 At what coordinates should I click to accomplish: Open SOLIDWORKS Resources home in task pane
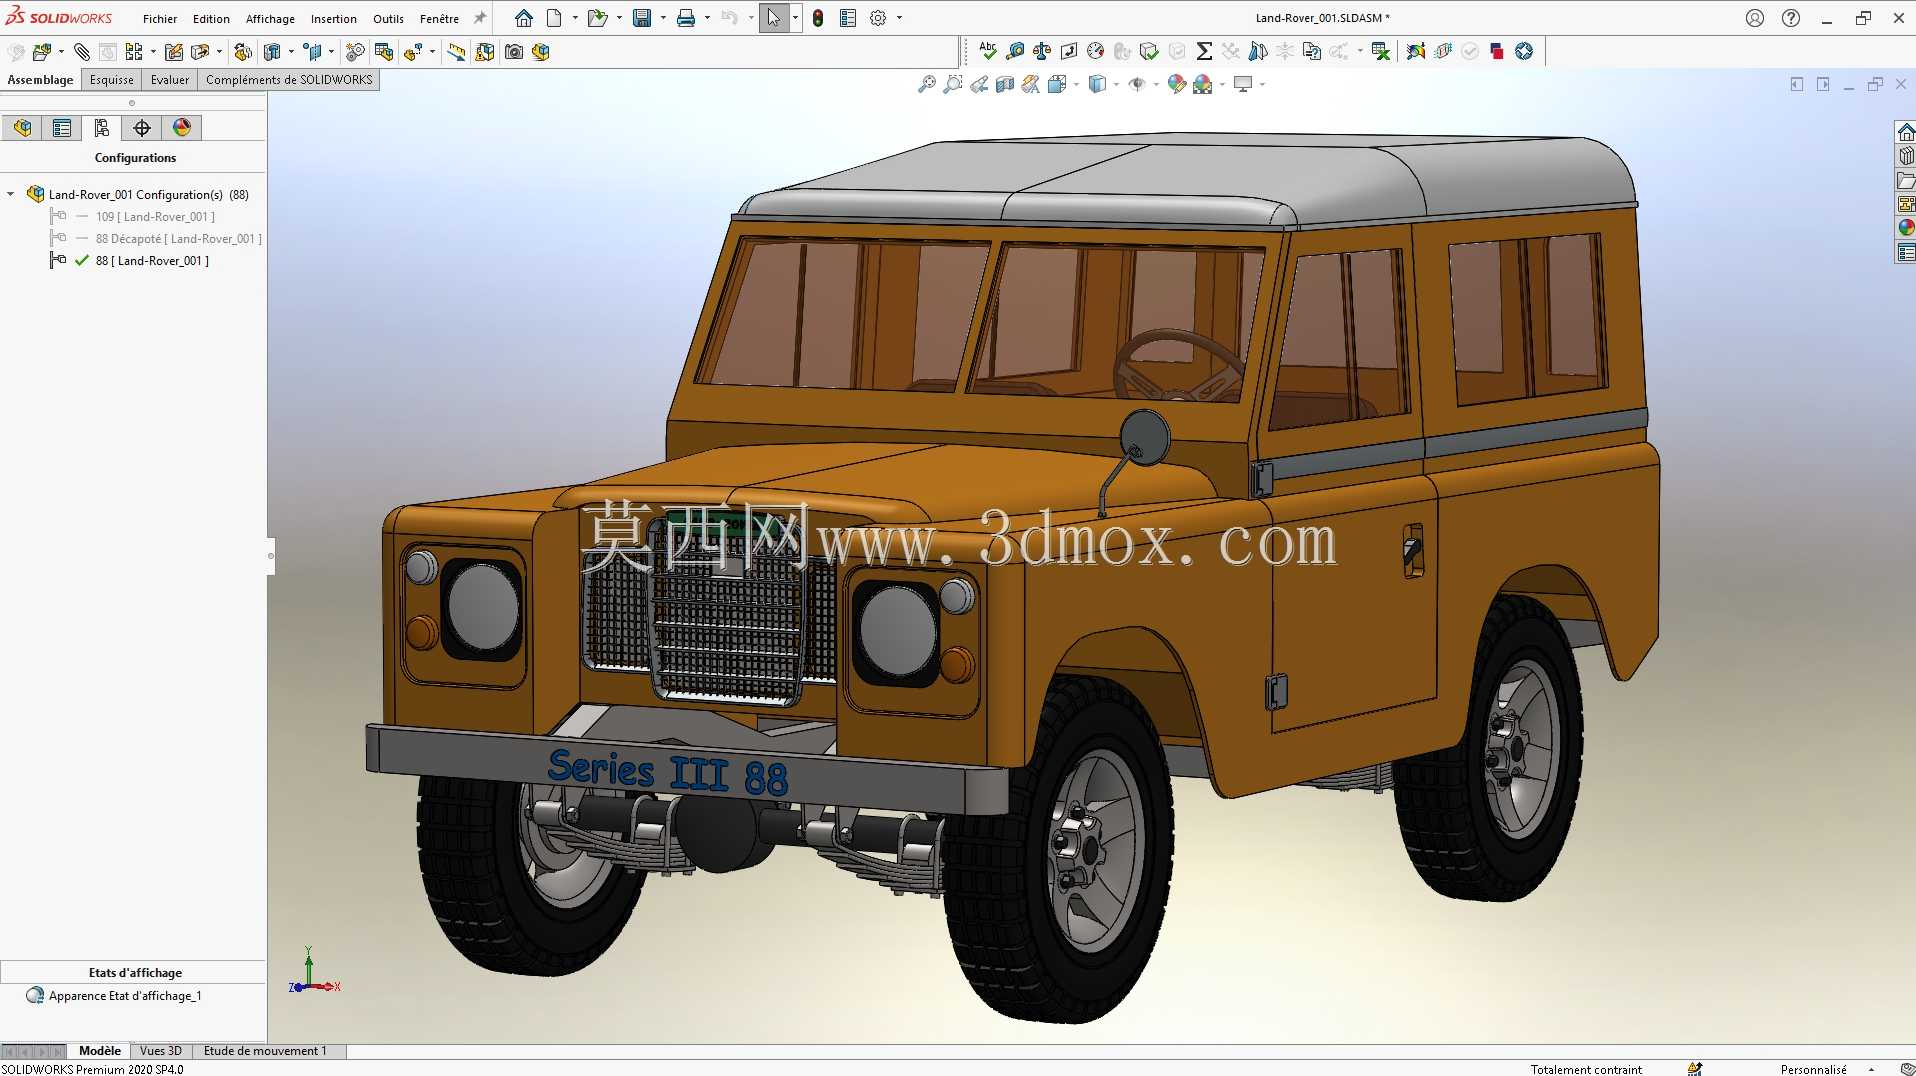(x=1906, y=132)
